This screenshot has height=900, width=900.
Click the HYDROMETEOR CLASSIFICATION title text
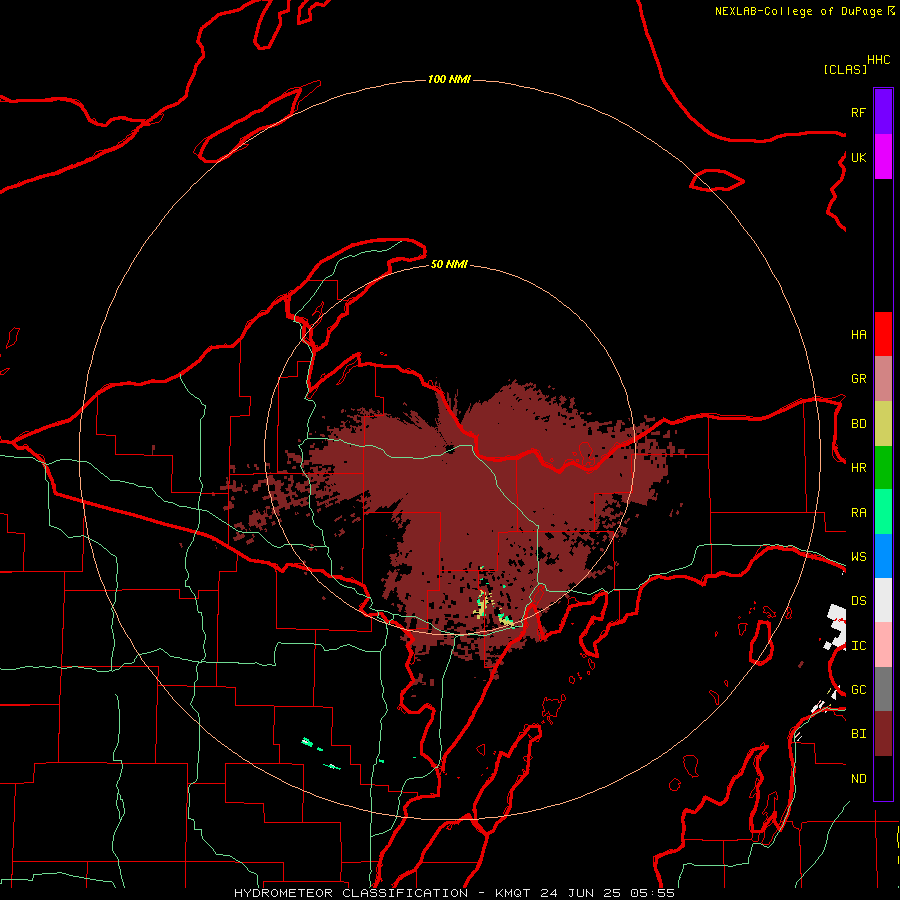tap(351, 893)
